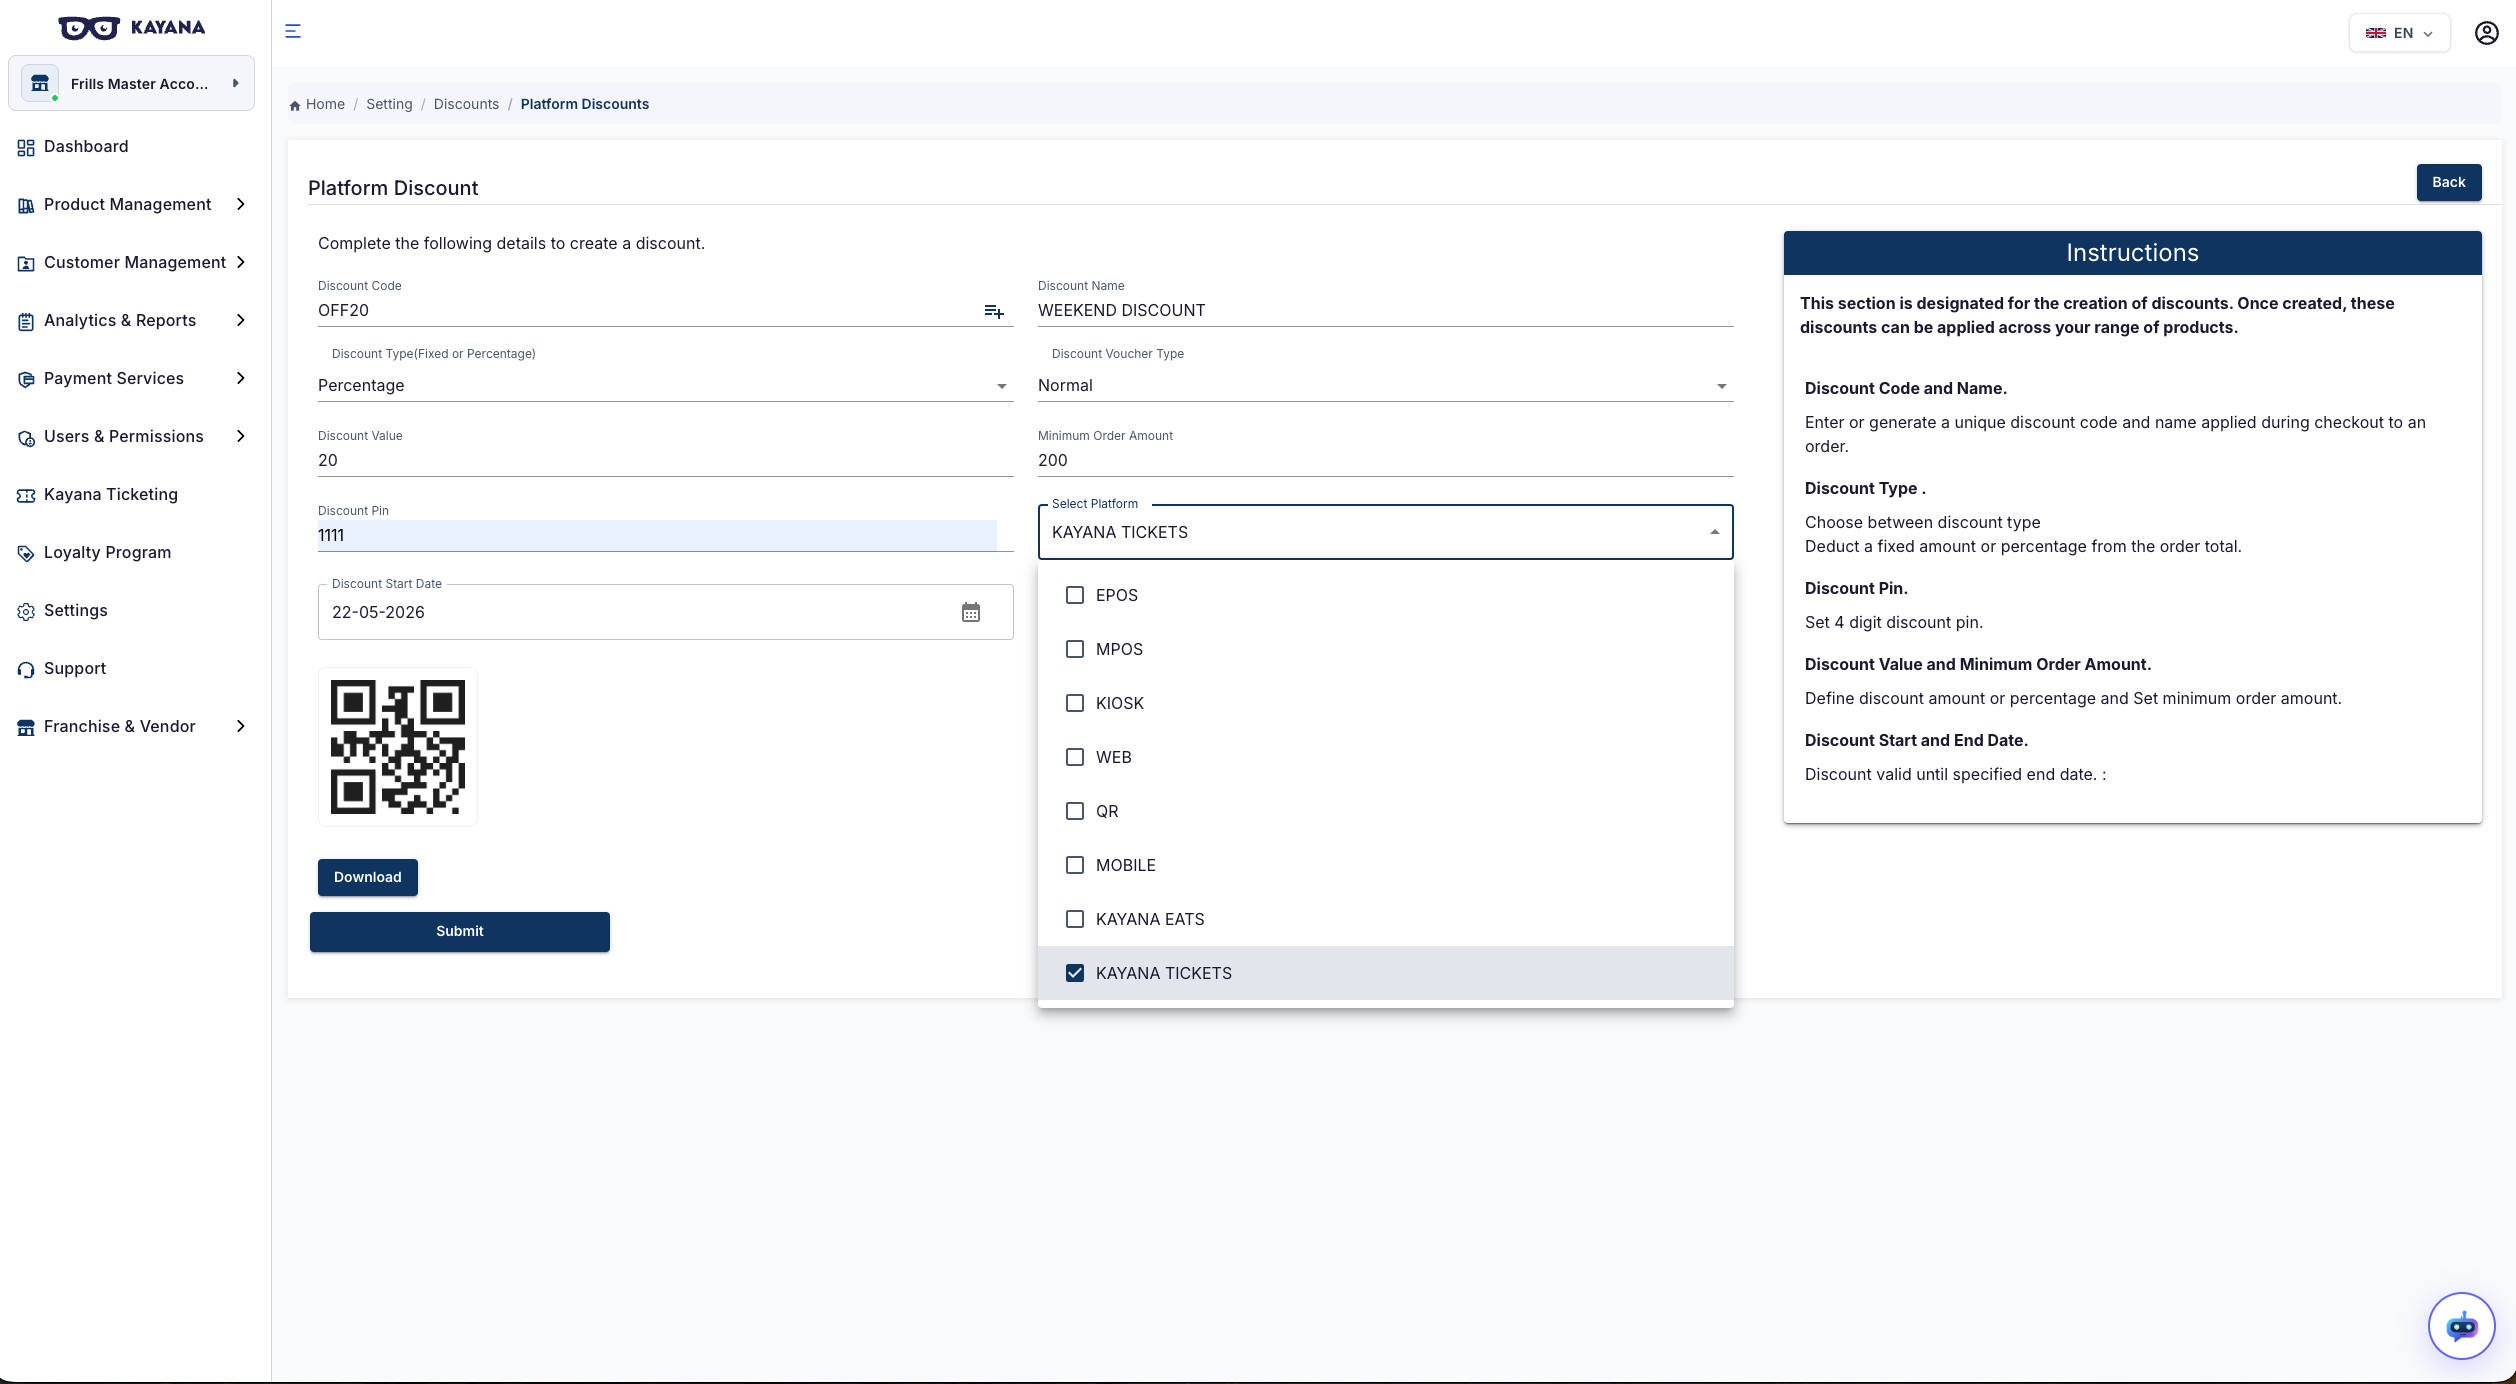
Task: Click the generate discount code icon
Action: click(994, 312)
